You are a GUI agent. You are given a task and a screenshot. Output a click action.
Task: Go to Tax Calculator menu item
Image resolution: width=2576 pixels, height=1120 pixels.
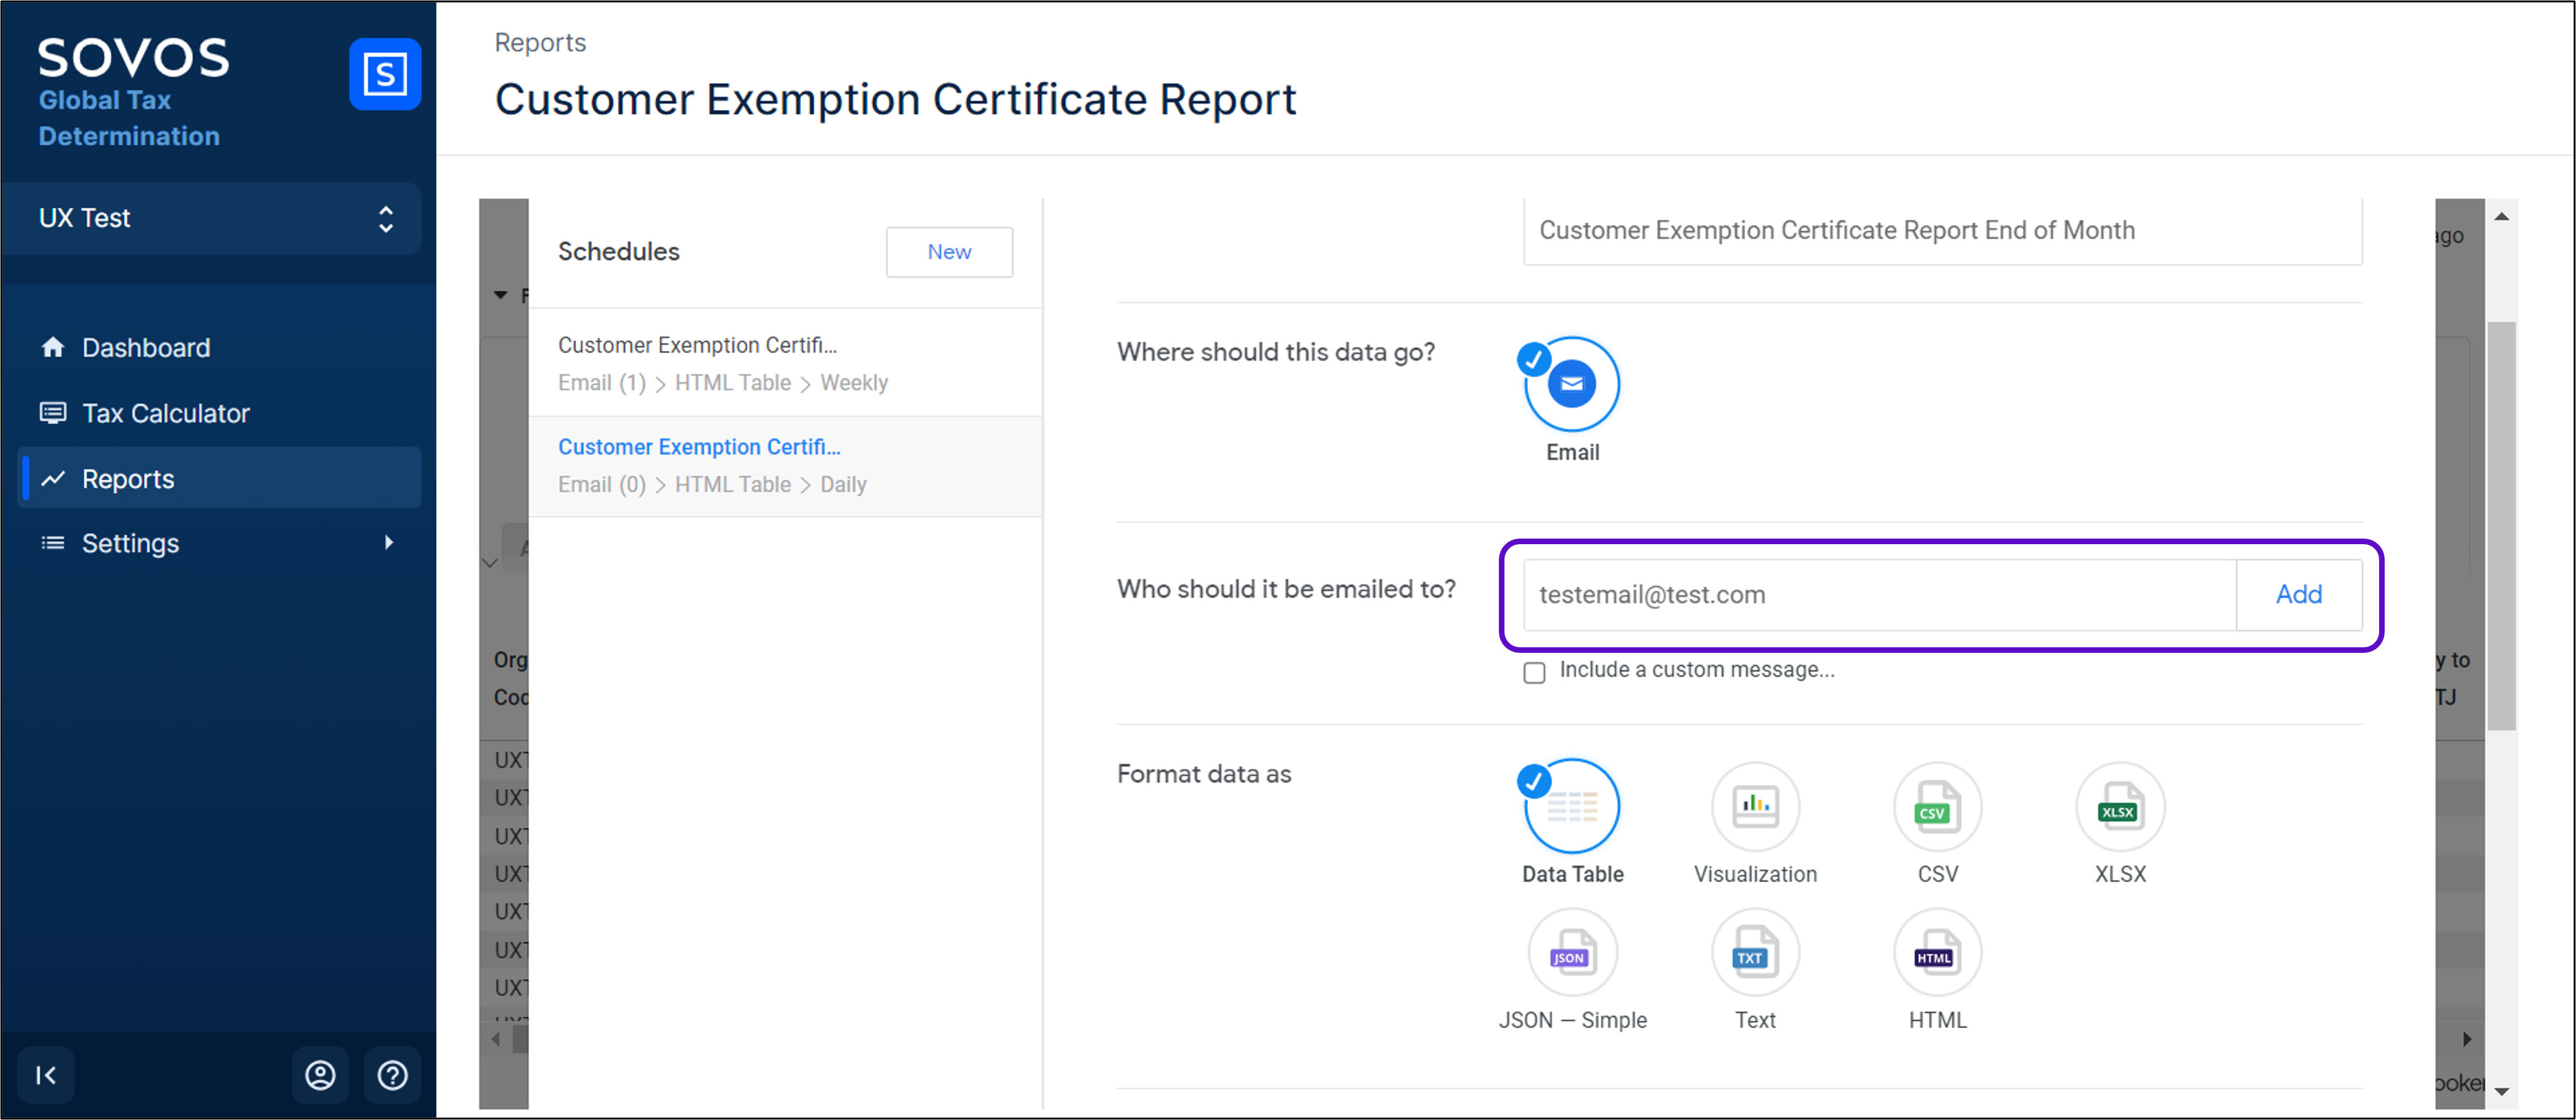(x=165, y=413)
